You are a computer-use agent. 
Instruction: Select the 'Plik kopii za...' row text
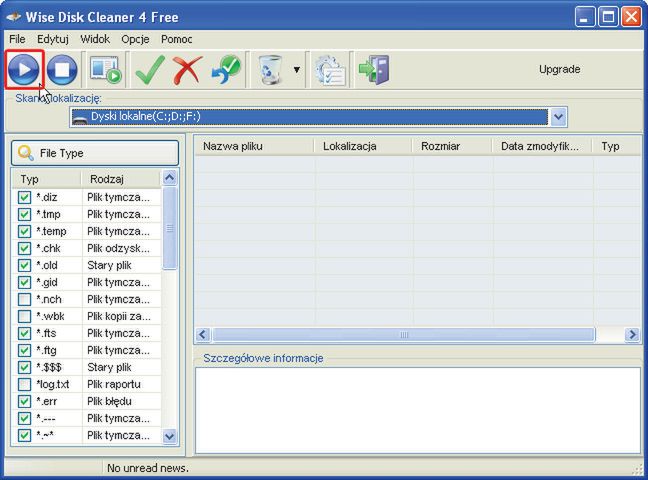[119, 316]
